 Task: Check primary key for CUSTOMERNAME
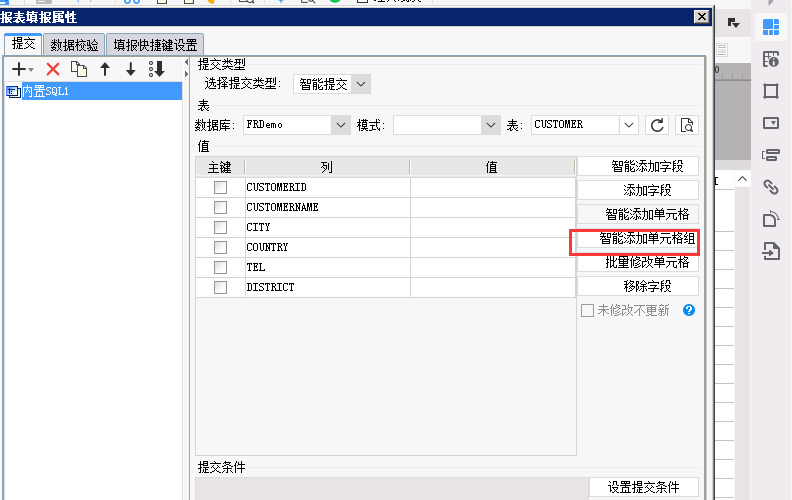click(220, 207)
